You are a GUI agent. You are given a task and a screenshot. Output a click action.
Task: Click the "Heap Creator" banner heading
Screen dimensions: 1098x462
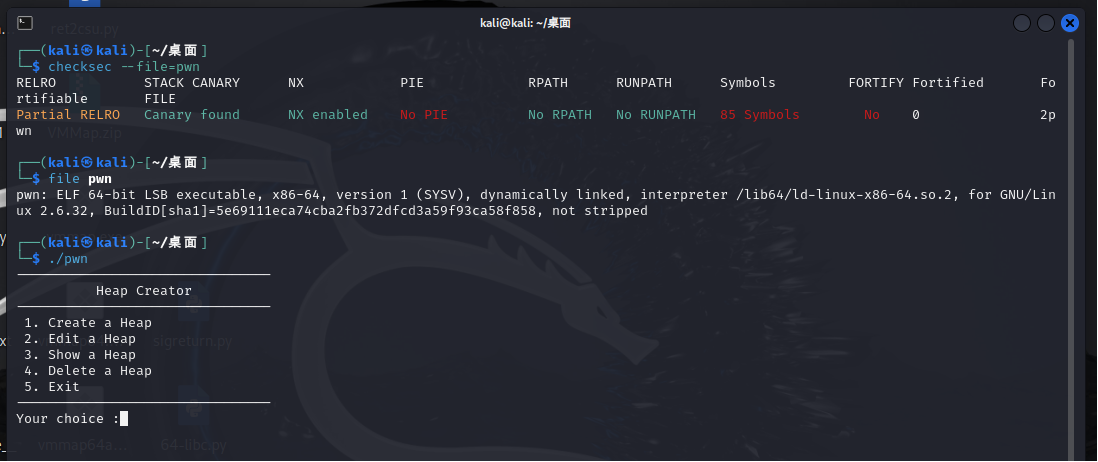pyautogui.click(x=144, y=291)
